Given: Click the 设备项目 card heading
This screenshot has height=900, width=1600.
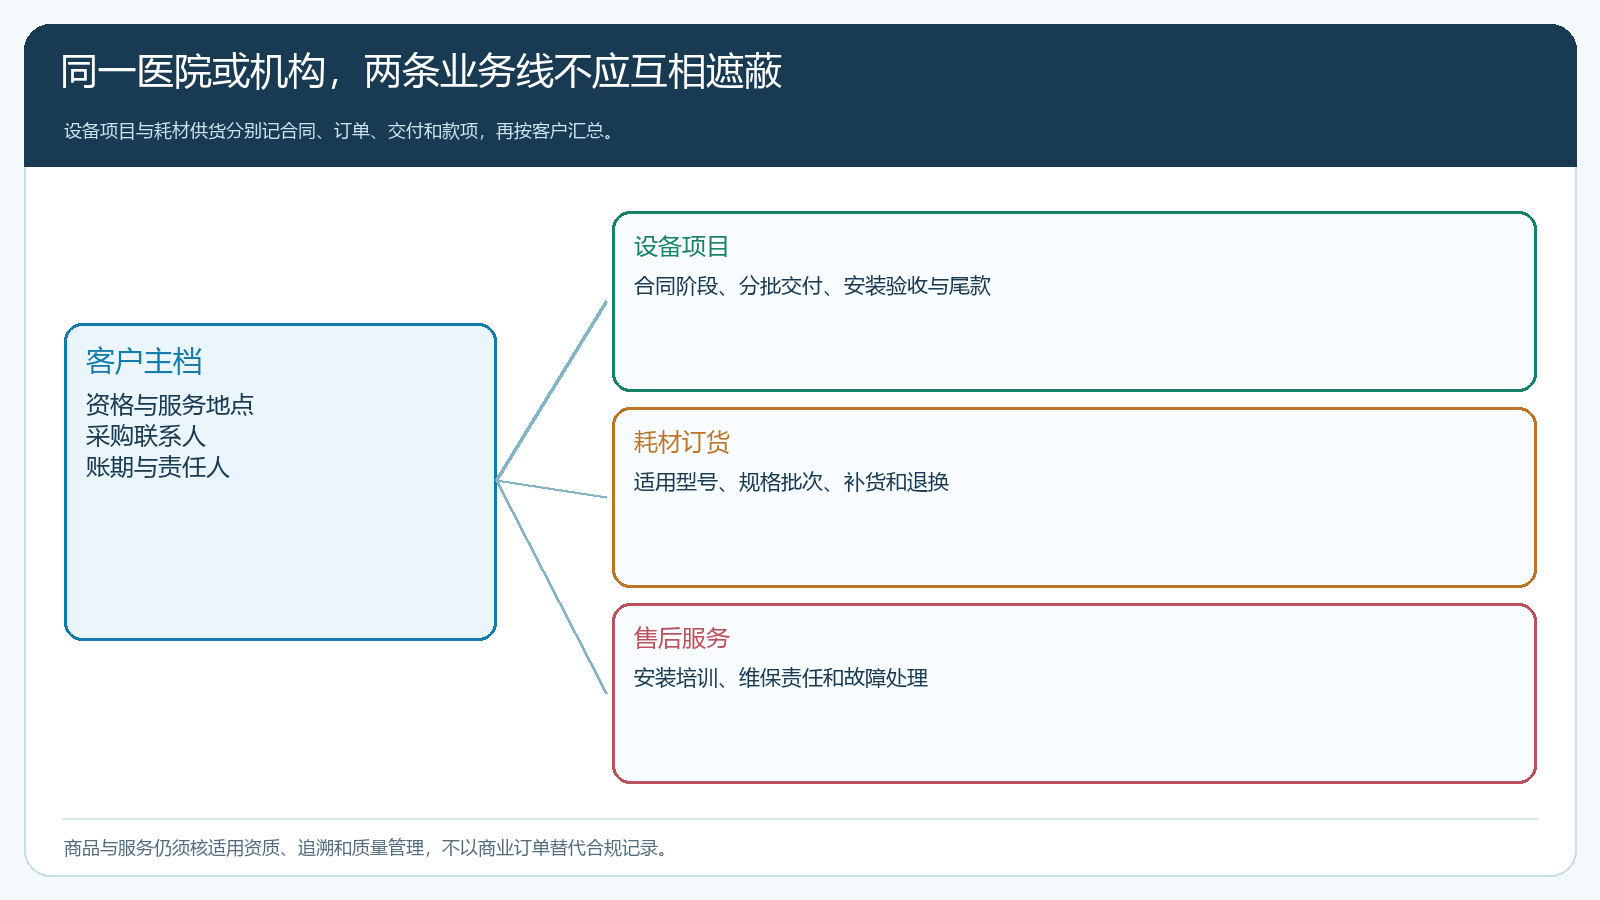Looking at the screenshot, I should [682, 247].
